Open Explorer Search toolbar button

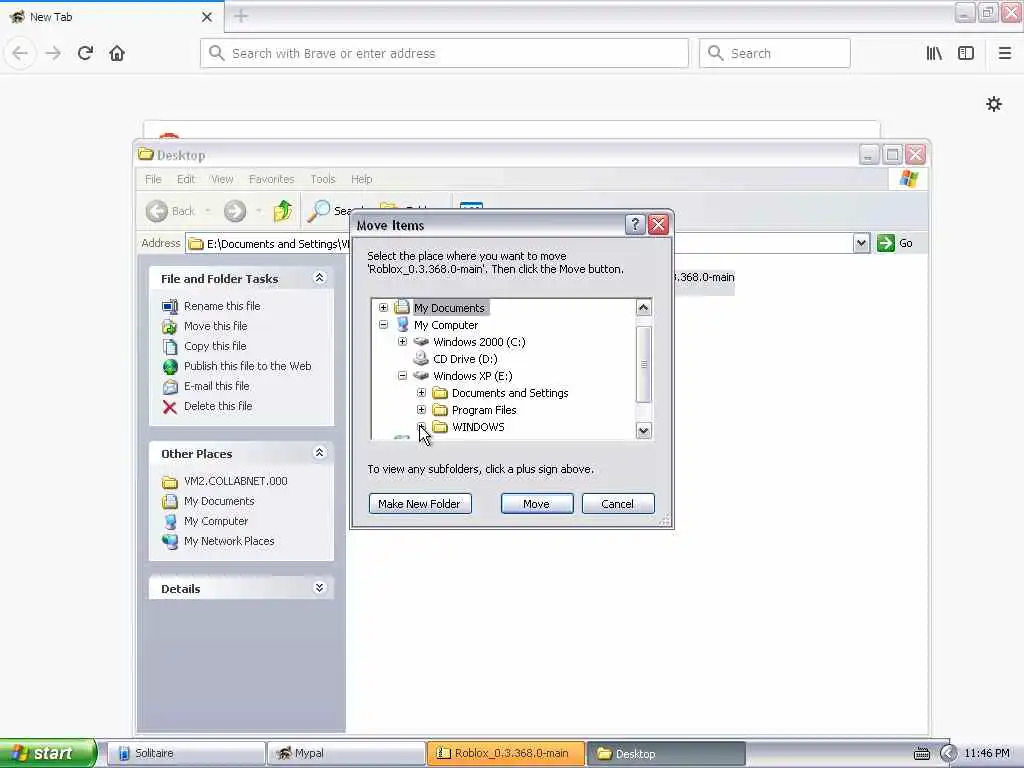point(330,210)
